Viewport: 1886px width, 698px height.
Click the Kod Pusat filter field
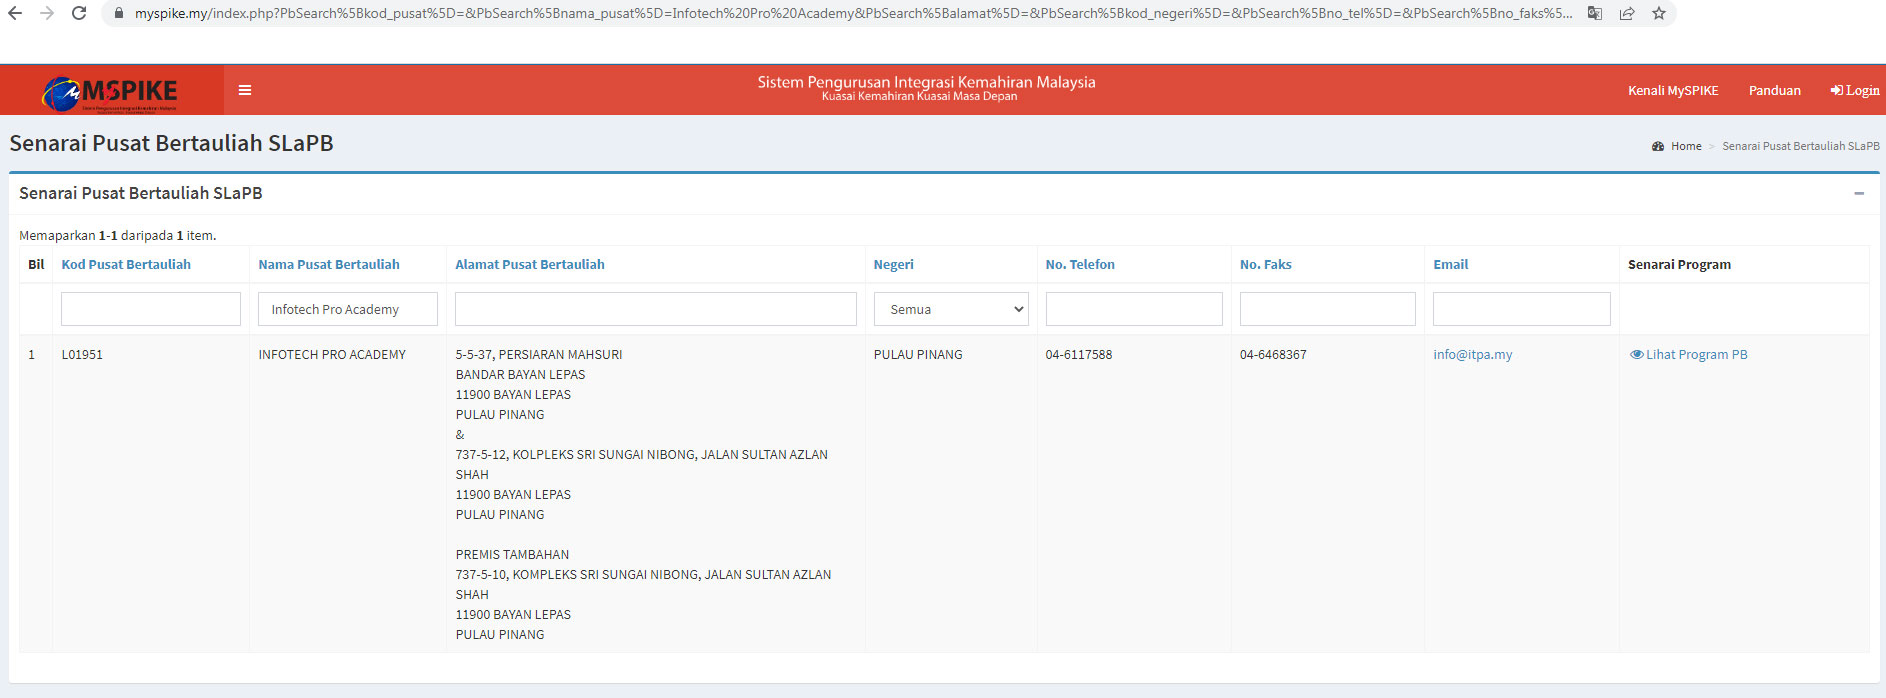[151, 309]
